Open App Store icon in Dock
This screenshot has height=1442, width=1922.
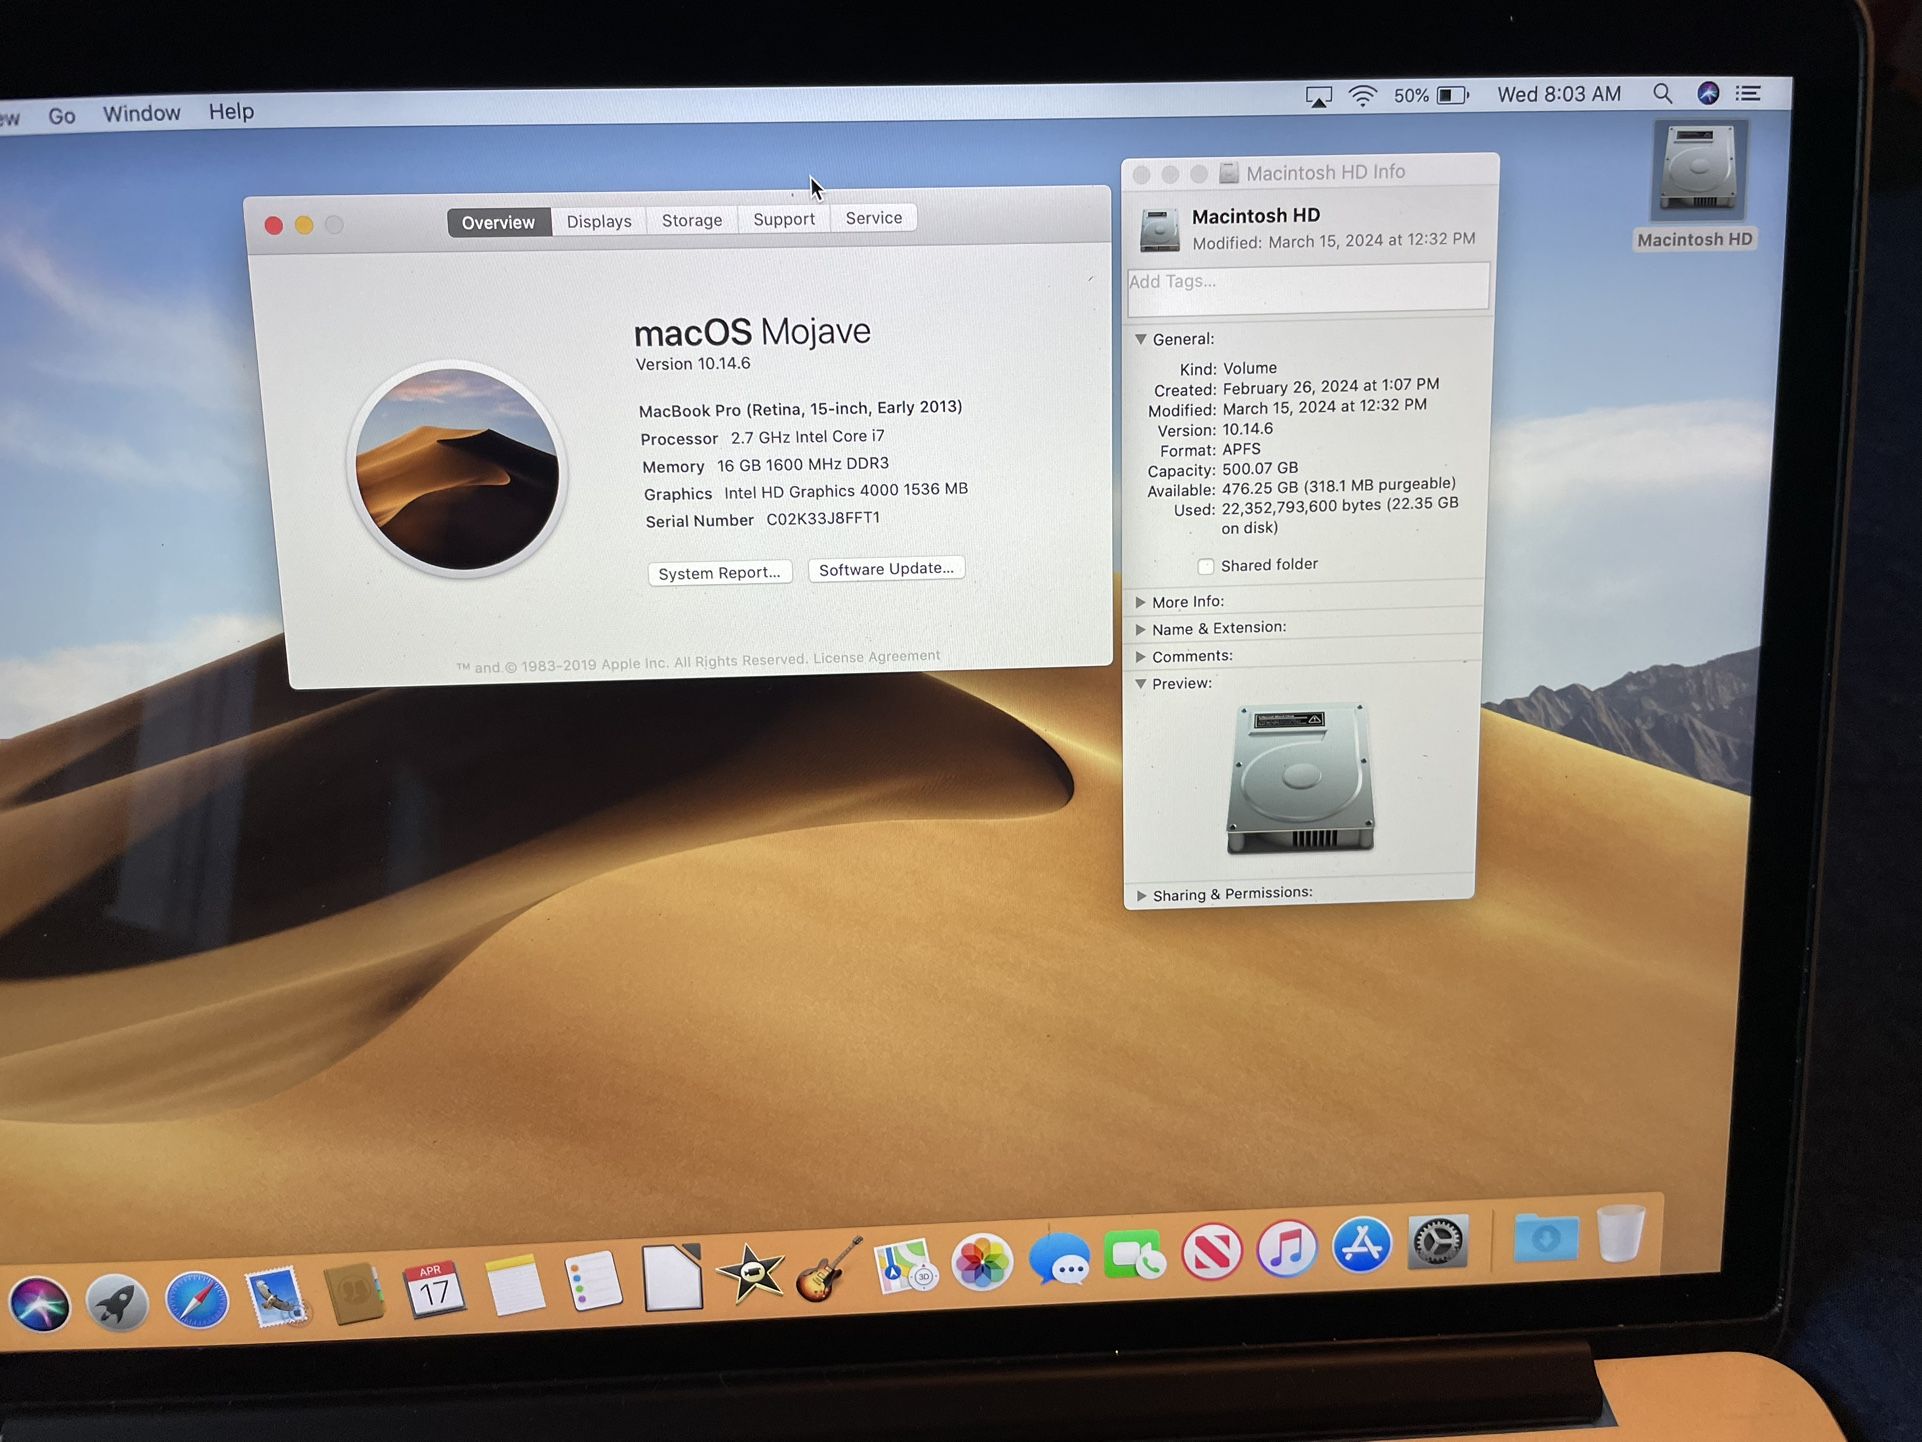(1362, 1245)
